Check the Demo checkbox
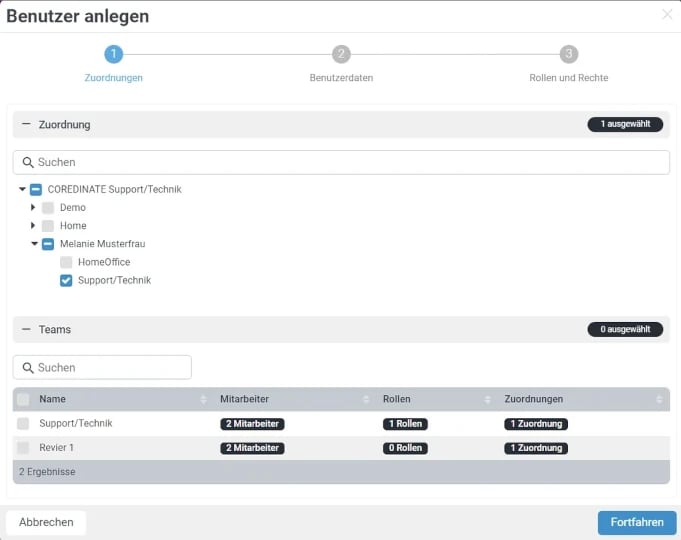681x540 pixels. coord(48,208)
